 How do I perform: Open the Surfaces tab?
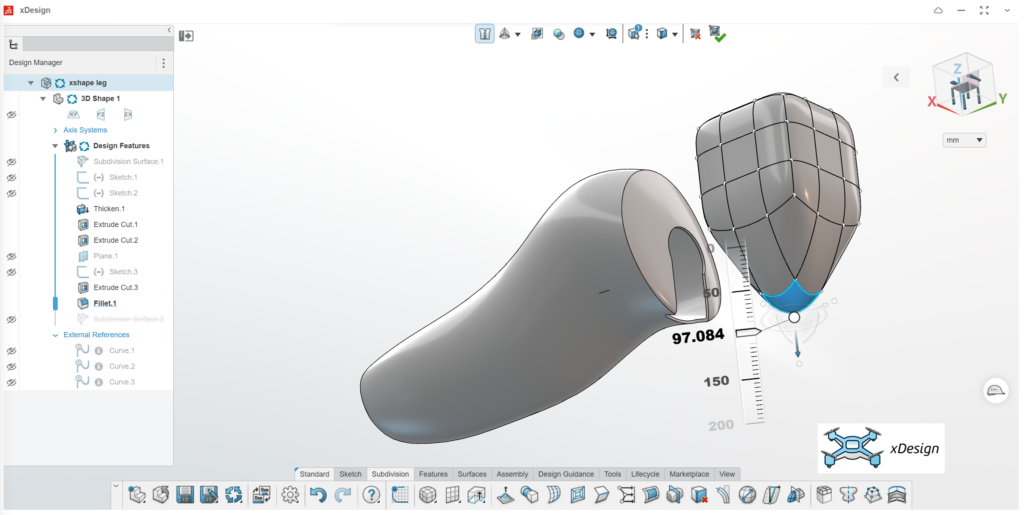tap(472, 474)
